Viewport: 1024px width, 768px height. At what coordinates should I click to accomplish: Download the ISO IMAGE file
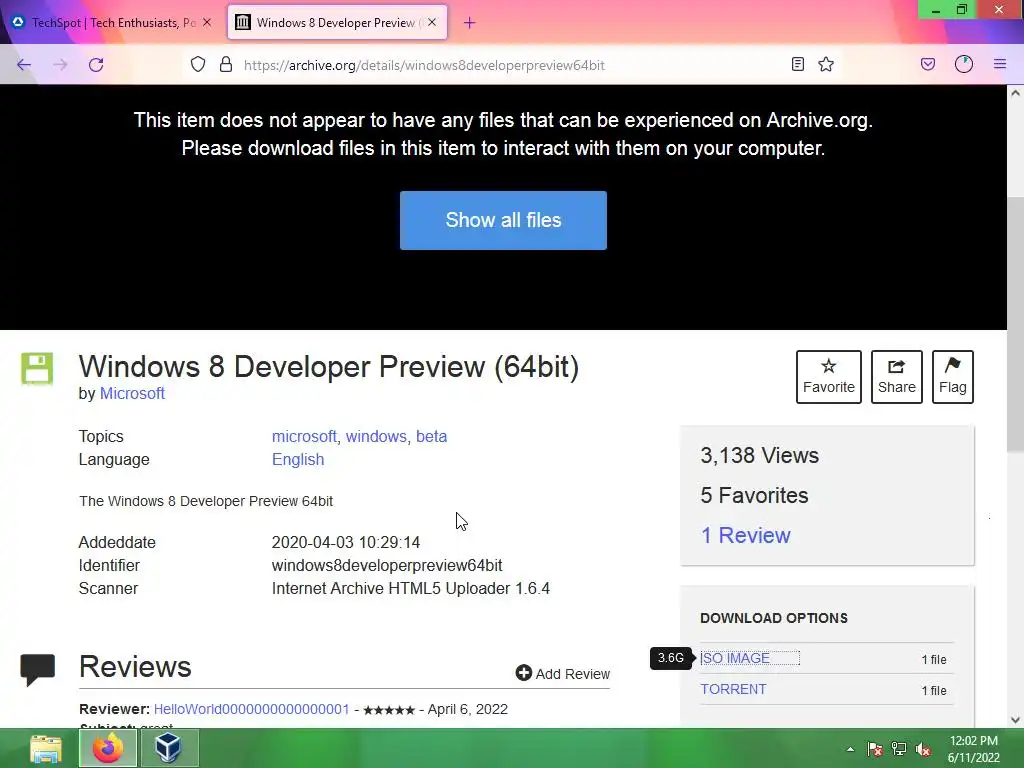(735, 658)
